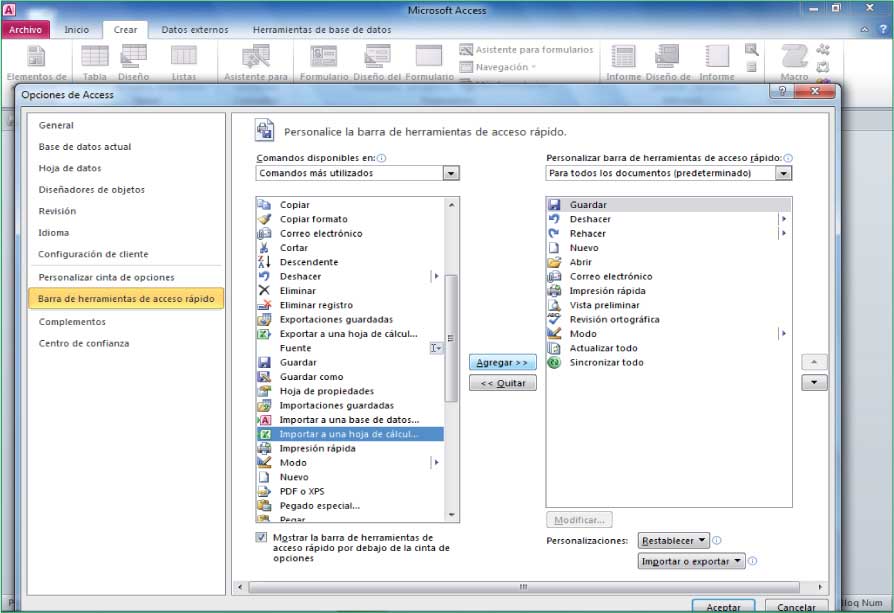Select the Rehacer icon in right list
Image resolution: width=894 pixels, height=613 pixels.
tap(554, 233)
